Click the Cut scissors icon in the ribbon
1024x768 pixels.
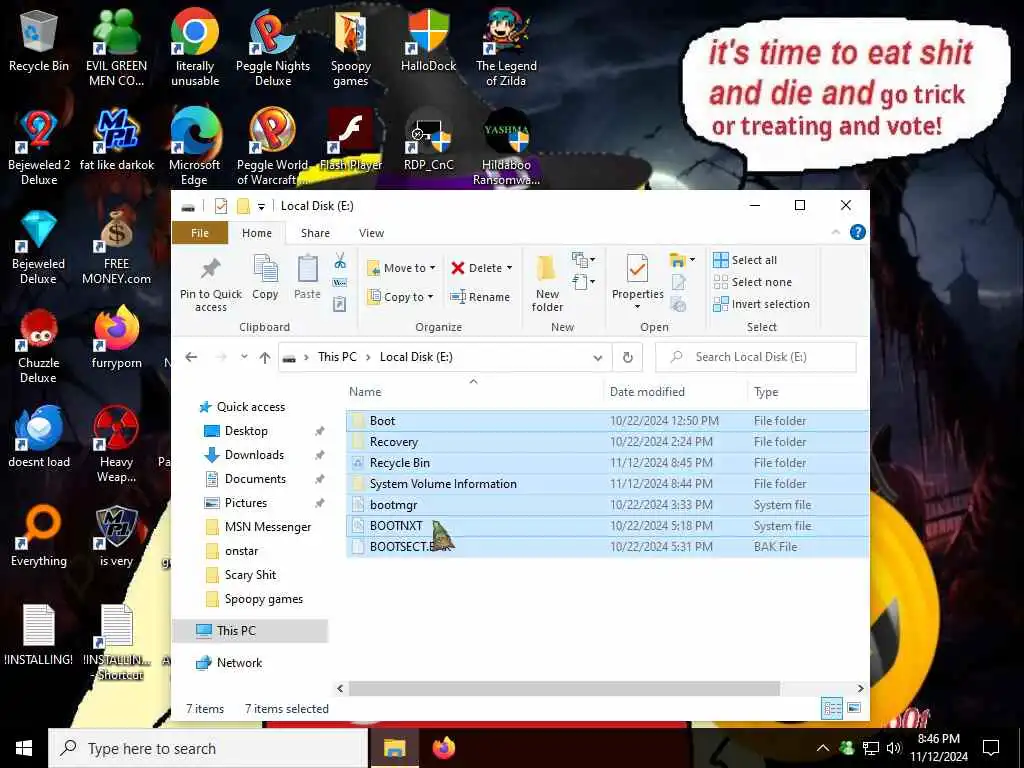340,261
